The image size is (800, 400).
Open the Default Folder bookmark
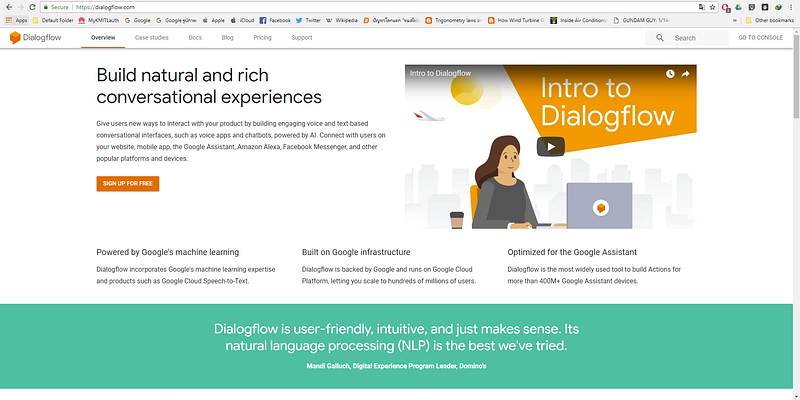click(x=53, y=20)
